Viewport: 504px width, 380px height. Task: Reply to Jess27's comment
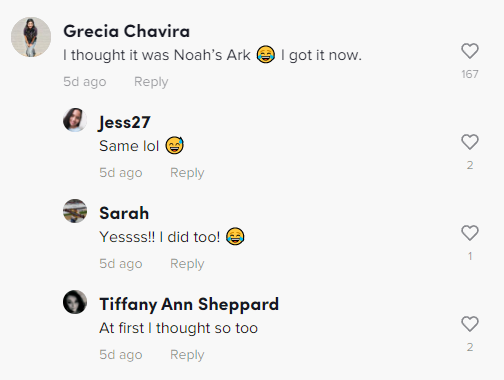(187, 173)
